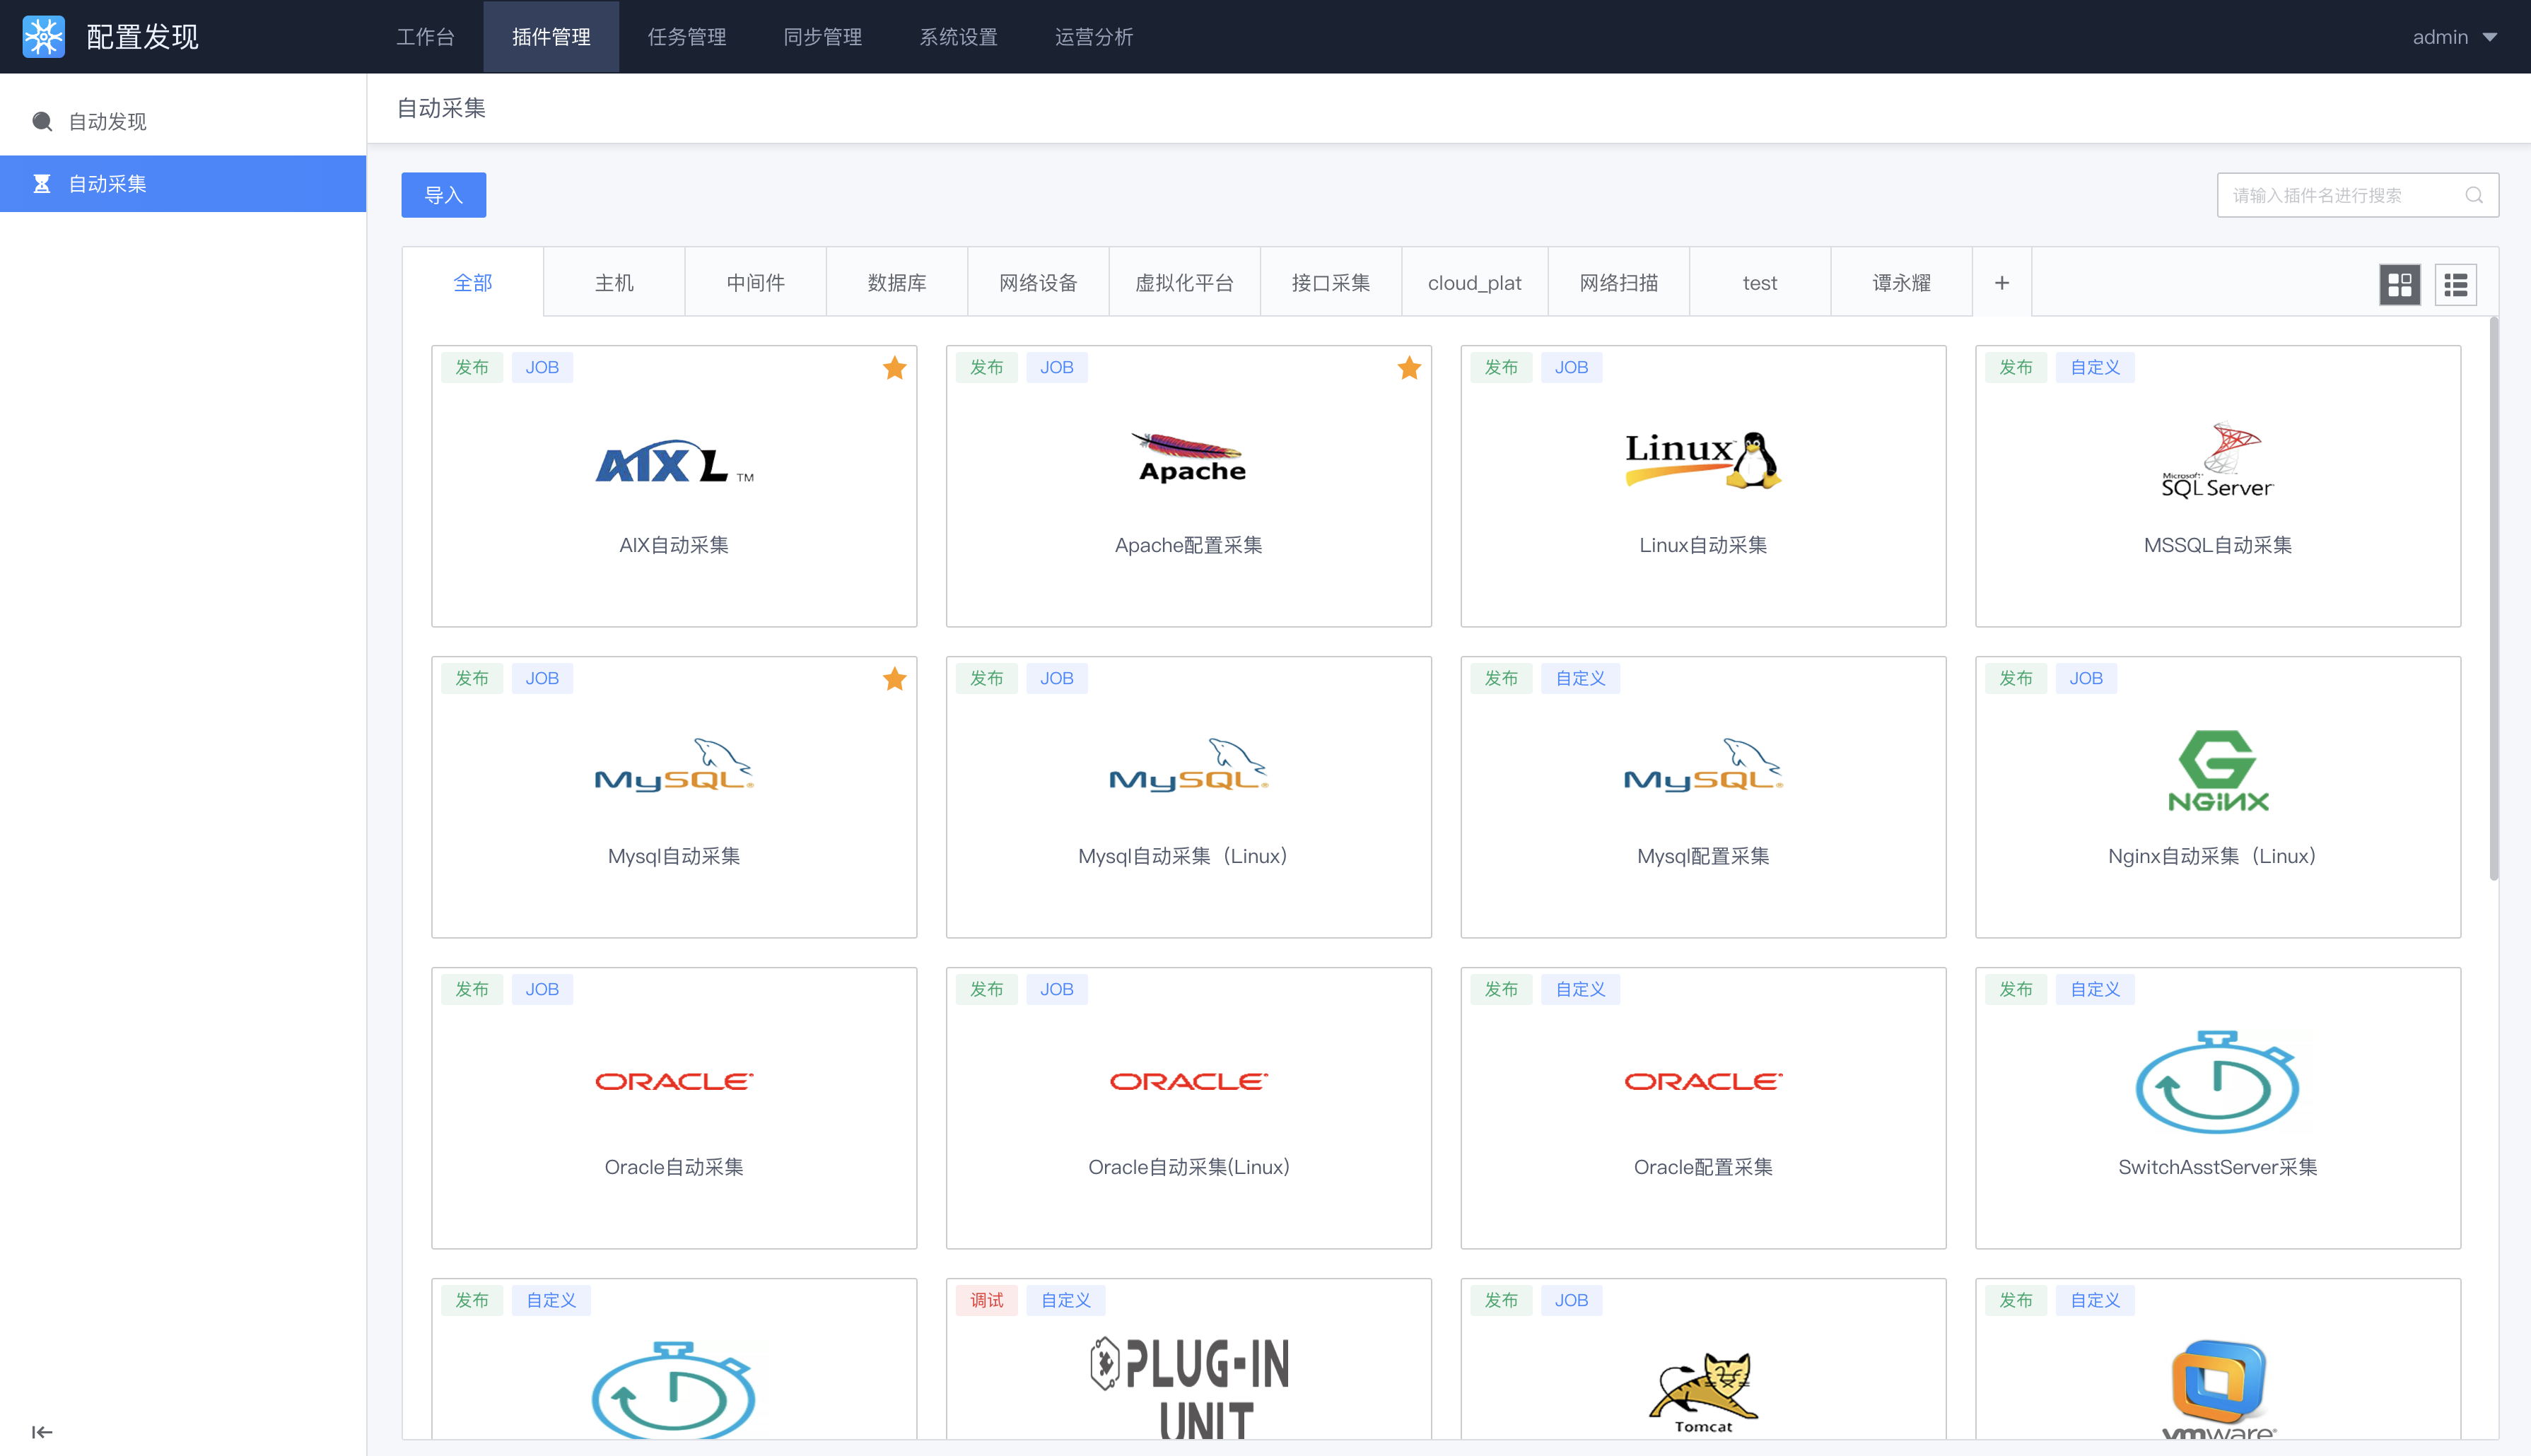Click the app snowflake logo
2531x1456 pixels.
pyautogui.click(x=44, y=37)
